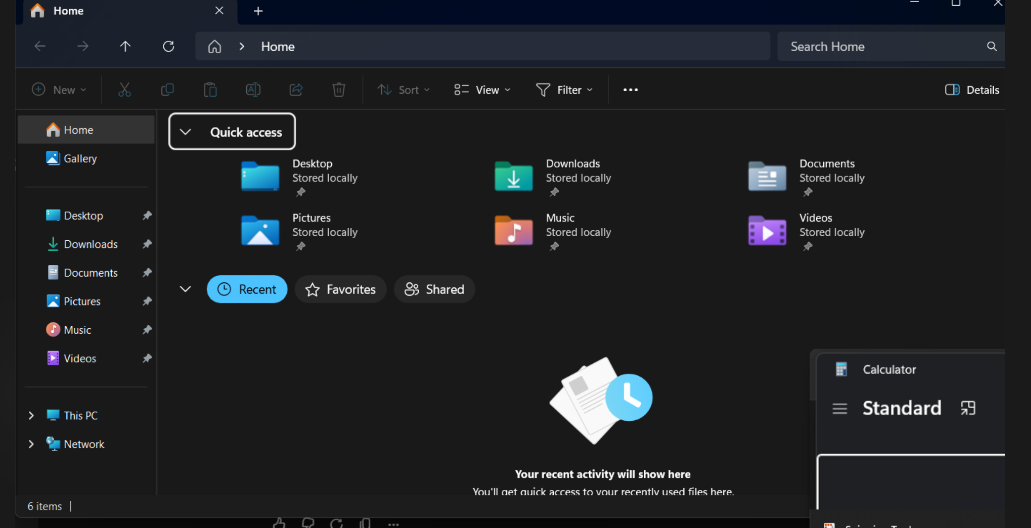Select the Favorites tab
The height and width of the screenshot is (528, 1031).
click(x=341, y=289)
